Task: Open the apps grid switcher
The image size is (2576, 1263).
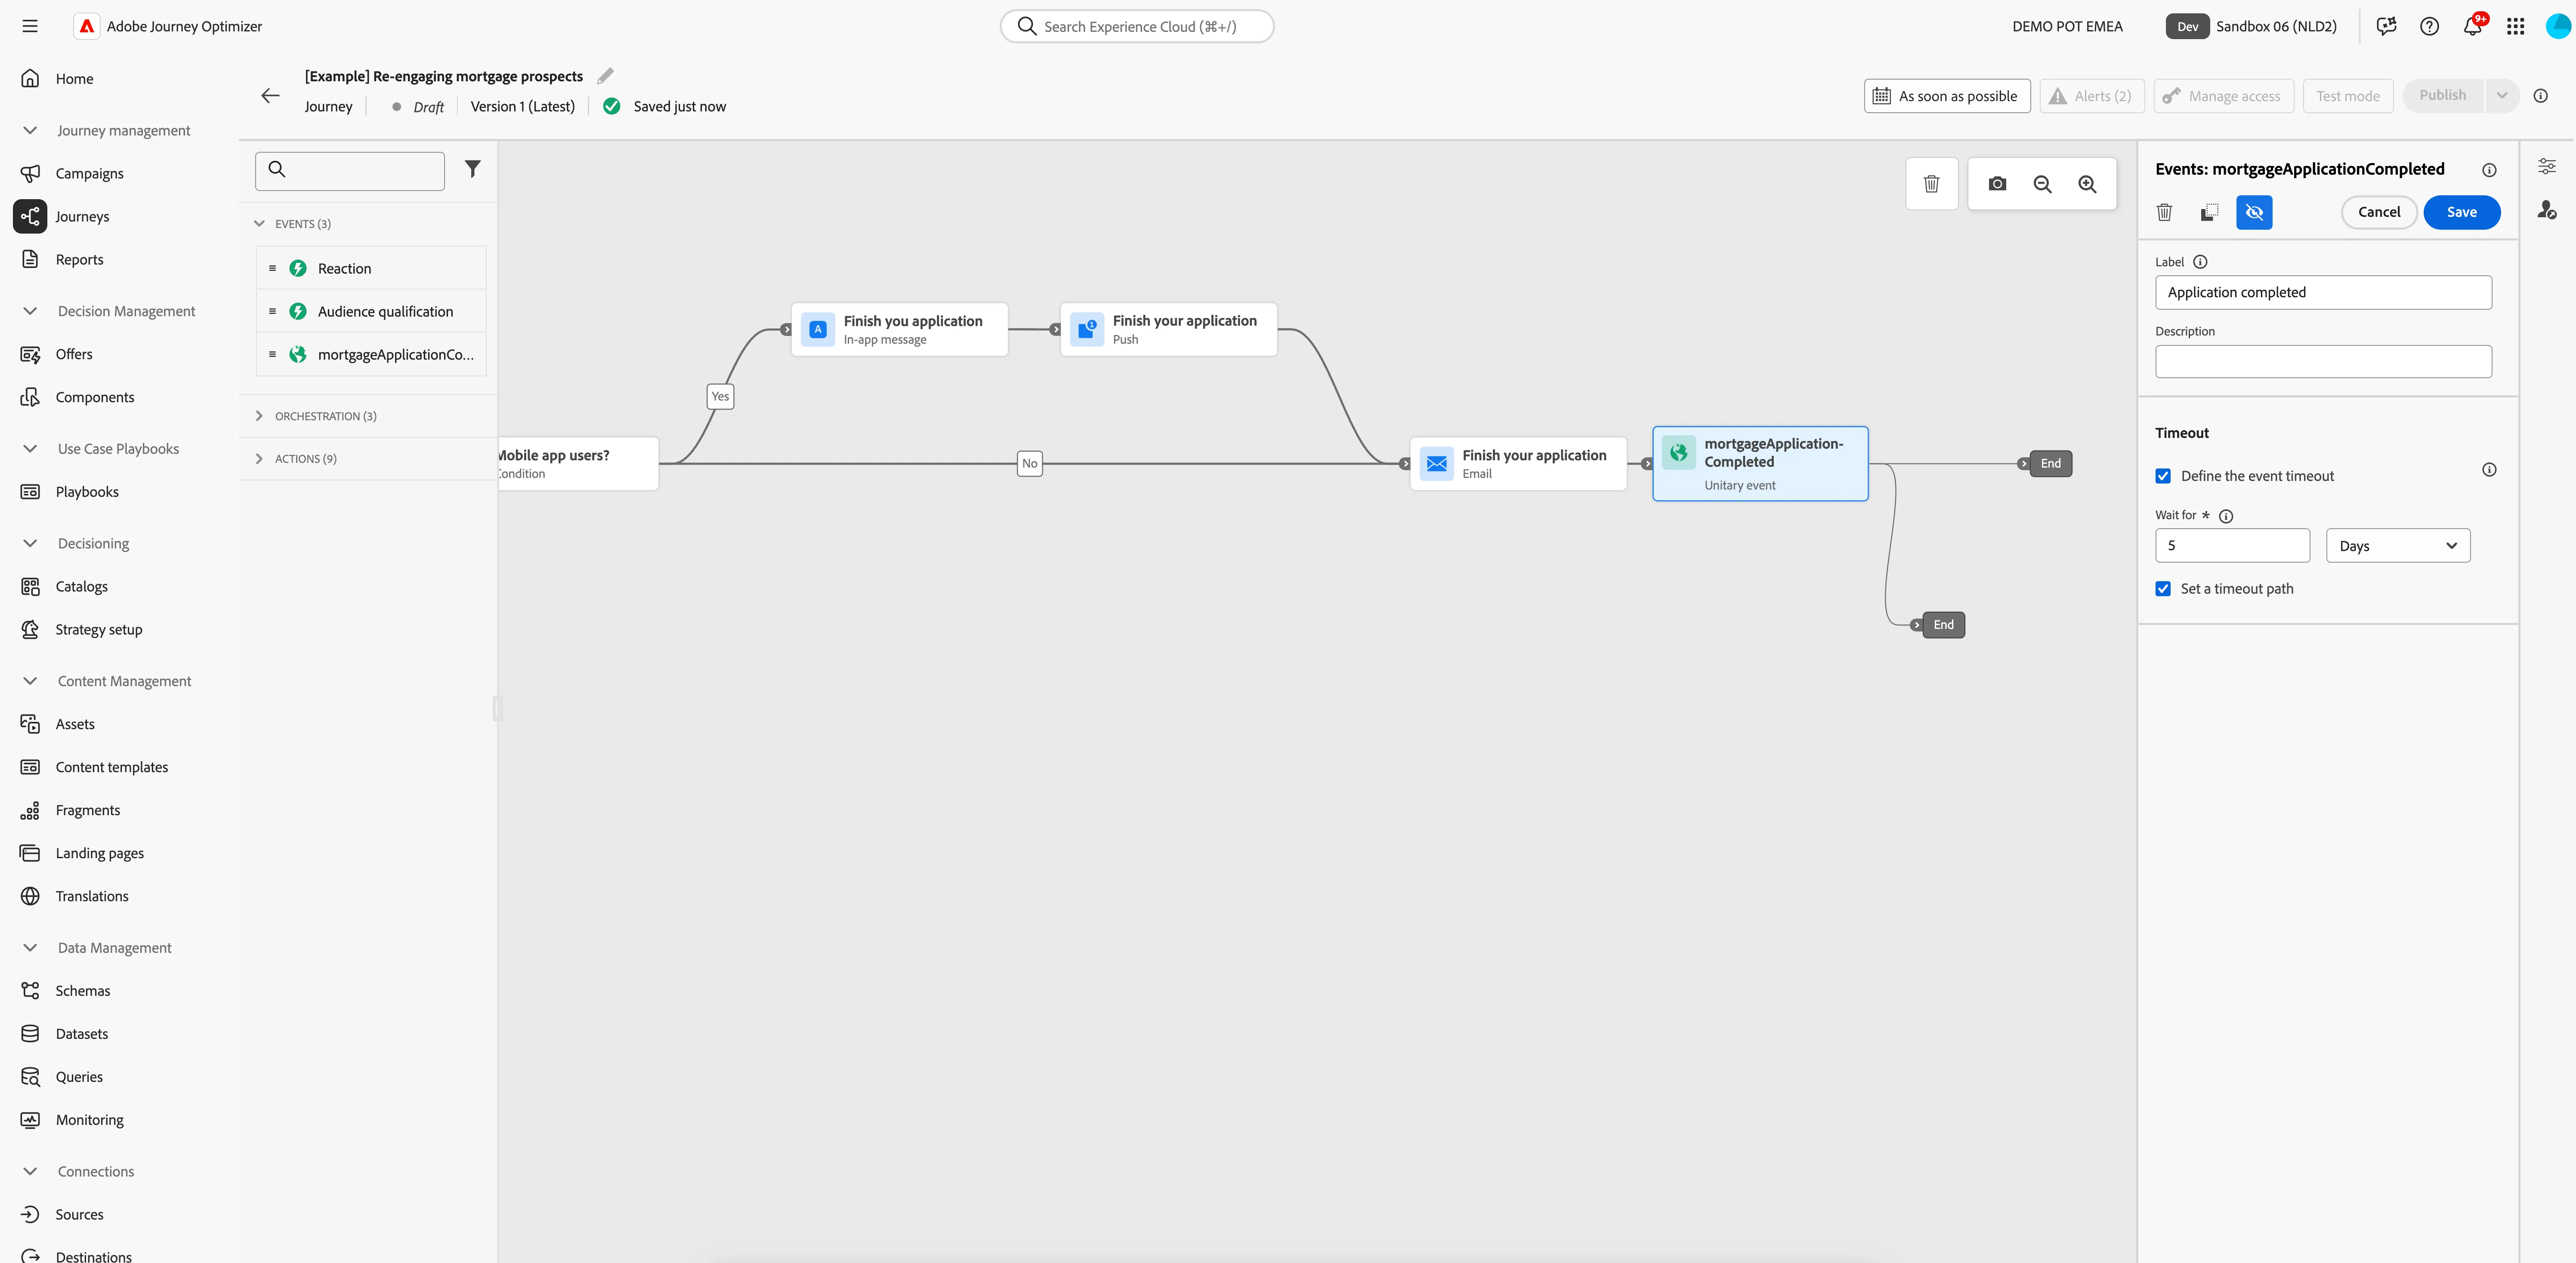Action: [2515, 26]
